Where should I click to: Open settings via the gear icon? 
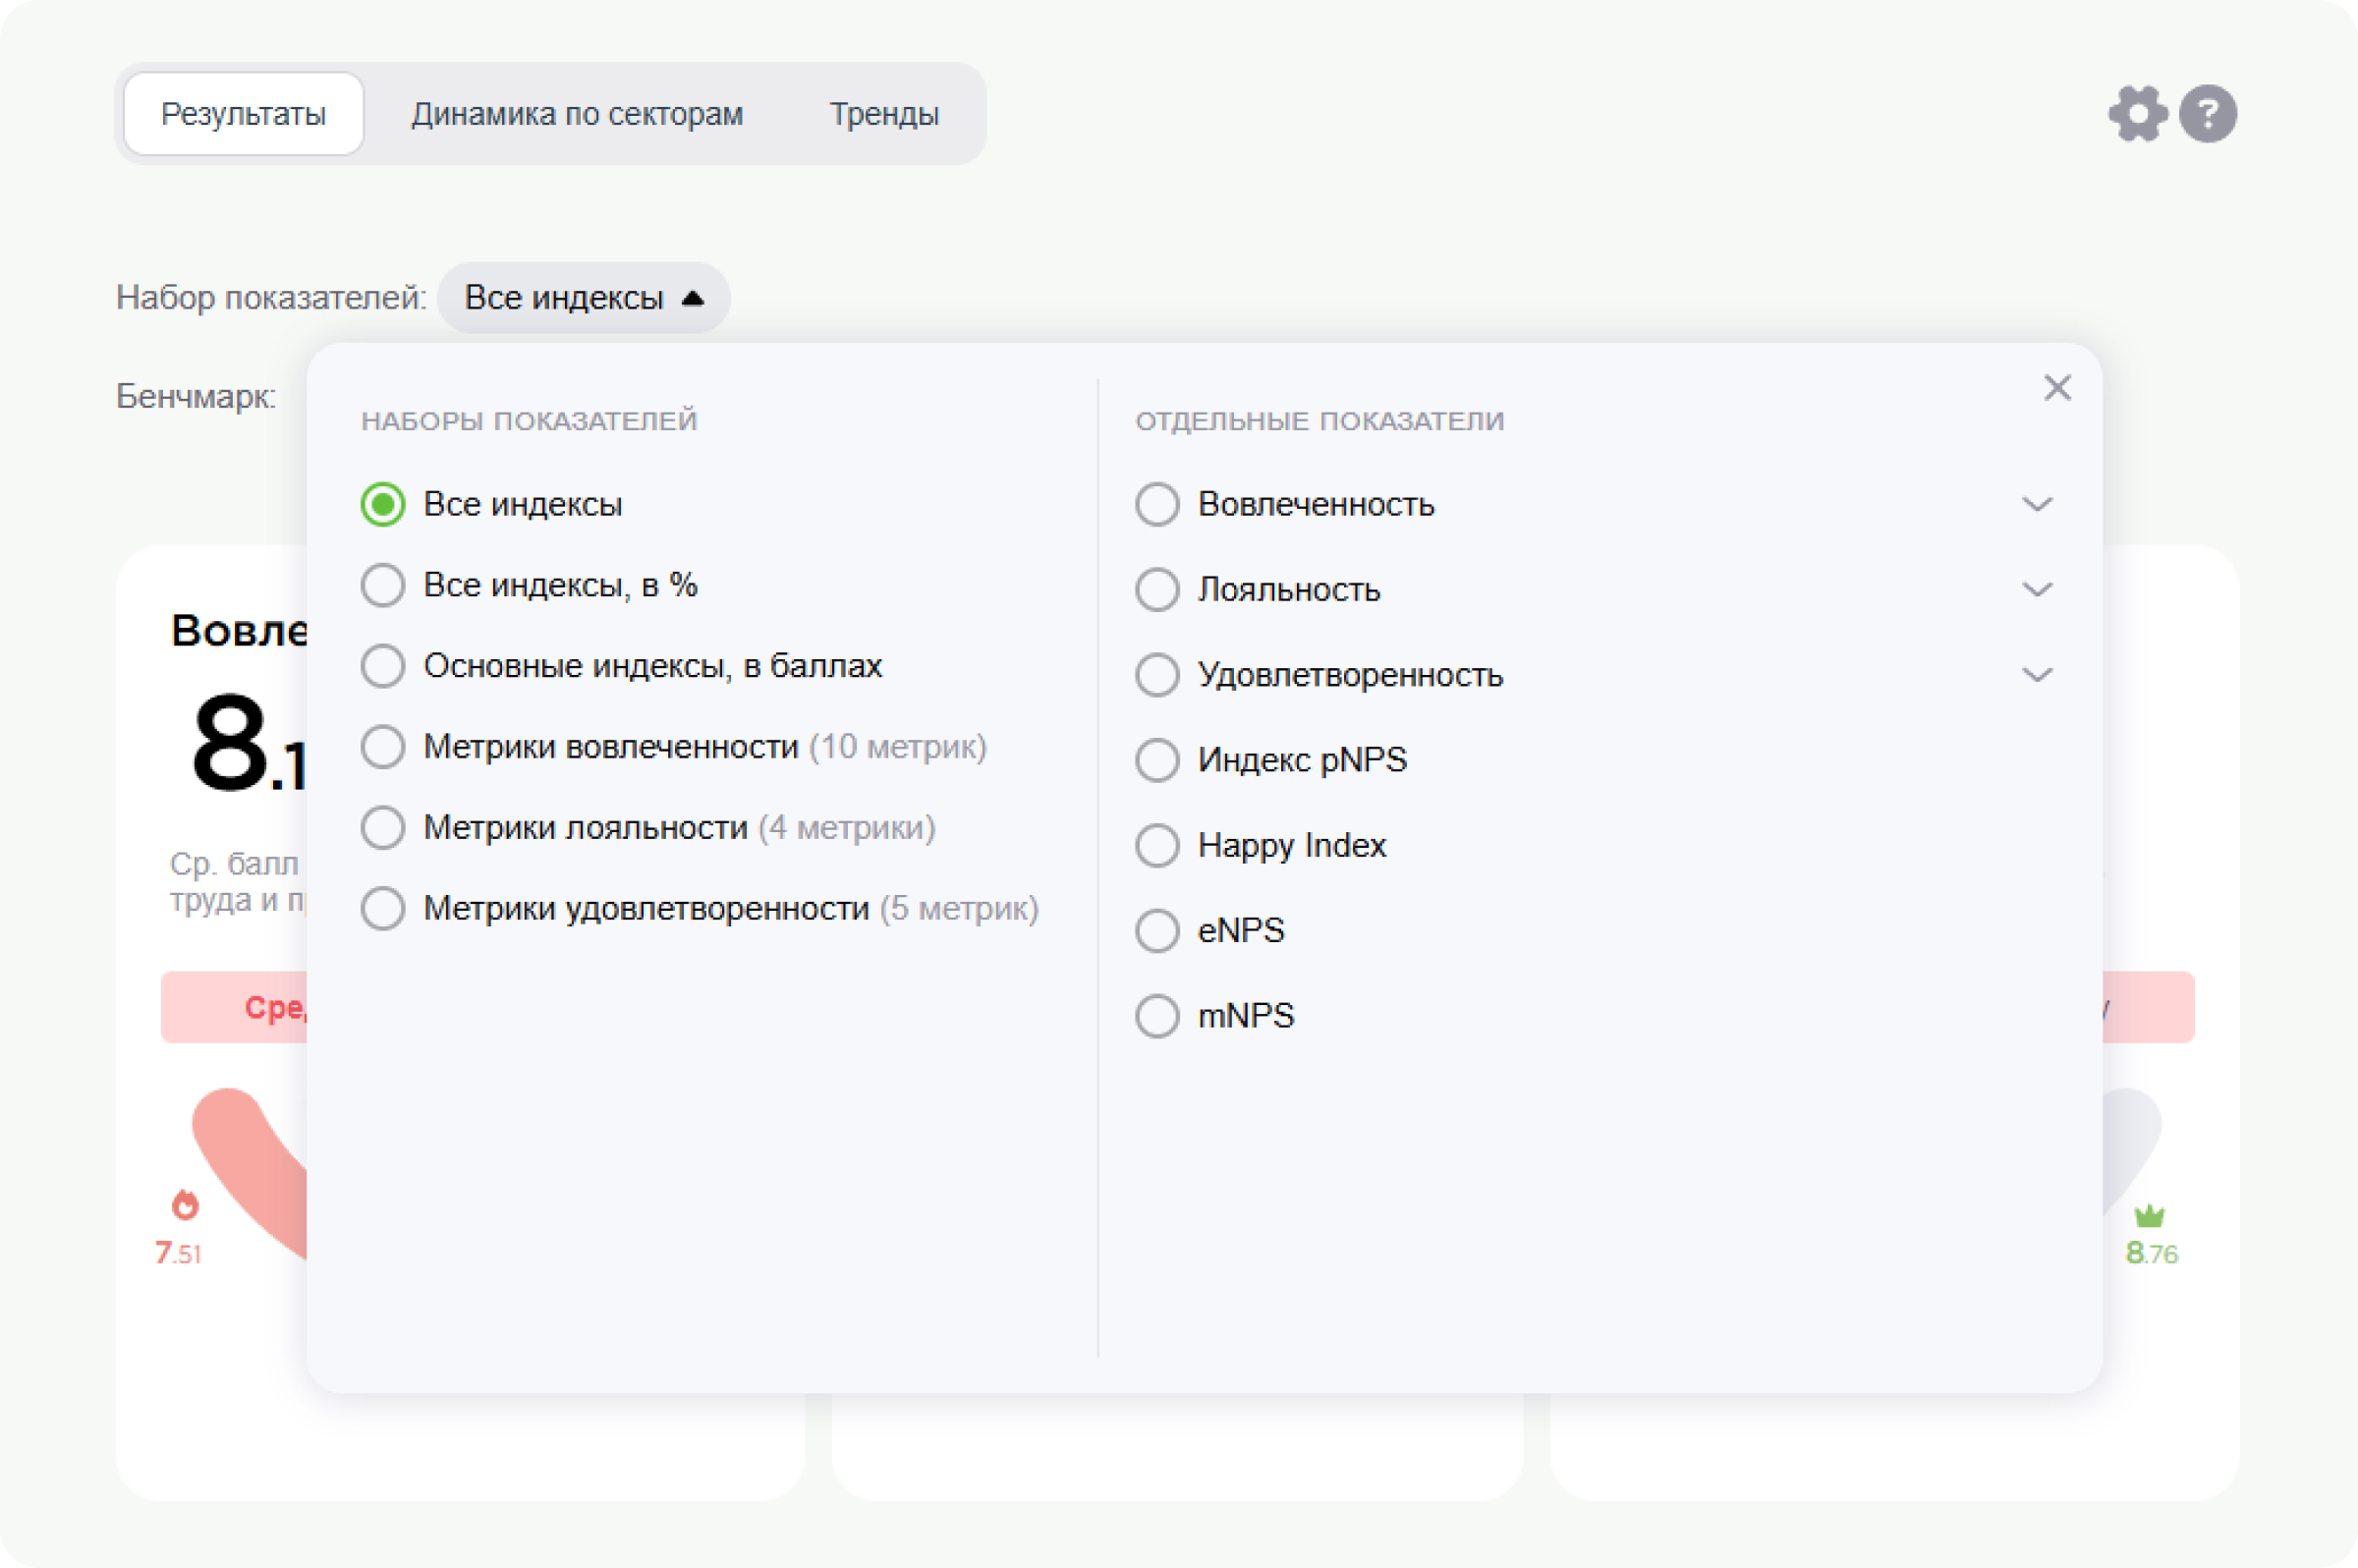point(2137,114)
